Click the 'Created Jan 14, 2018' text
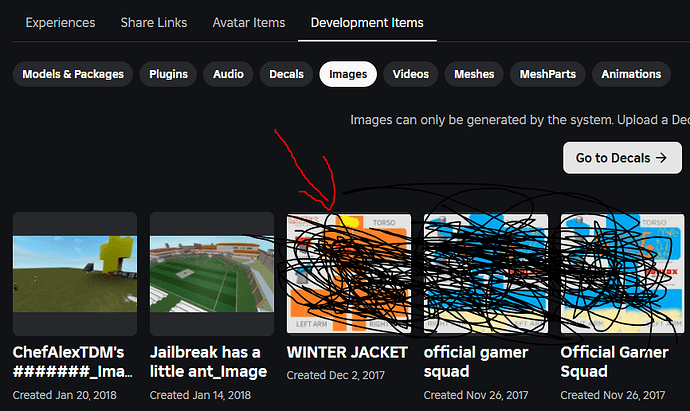This screenshot has width=690, height=411. point(200,395)
